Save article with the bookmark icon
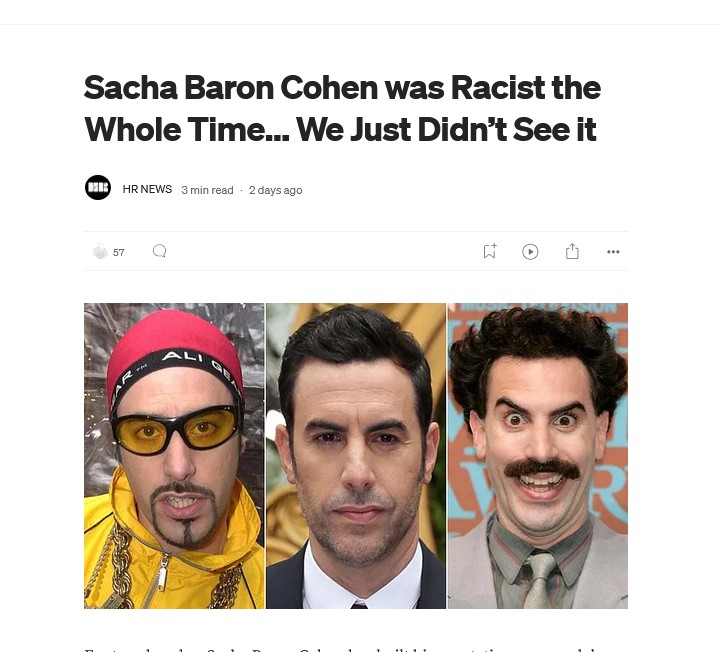The height and width of the screenshot is (652, 720). tap(490, 251)
